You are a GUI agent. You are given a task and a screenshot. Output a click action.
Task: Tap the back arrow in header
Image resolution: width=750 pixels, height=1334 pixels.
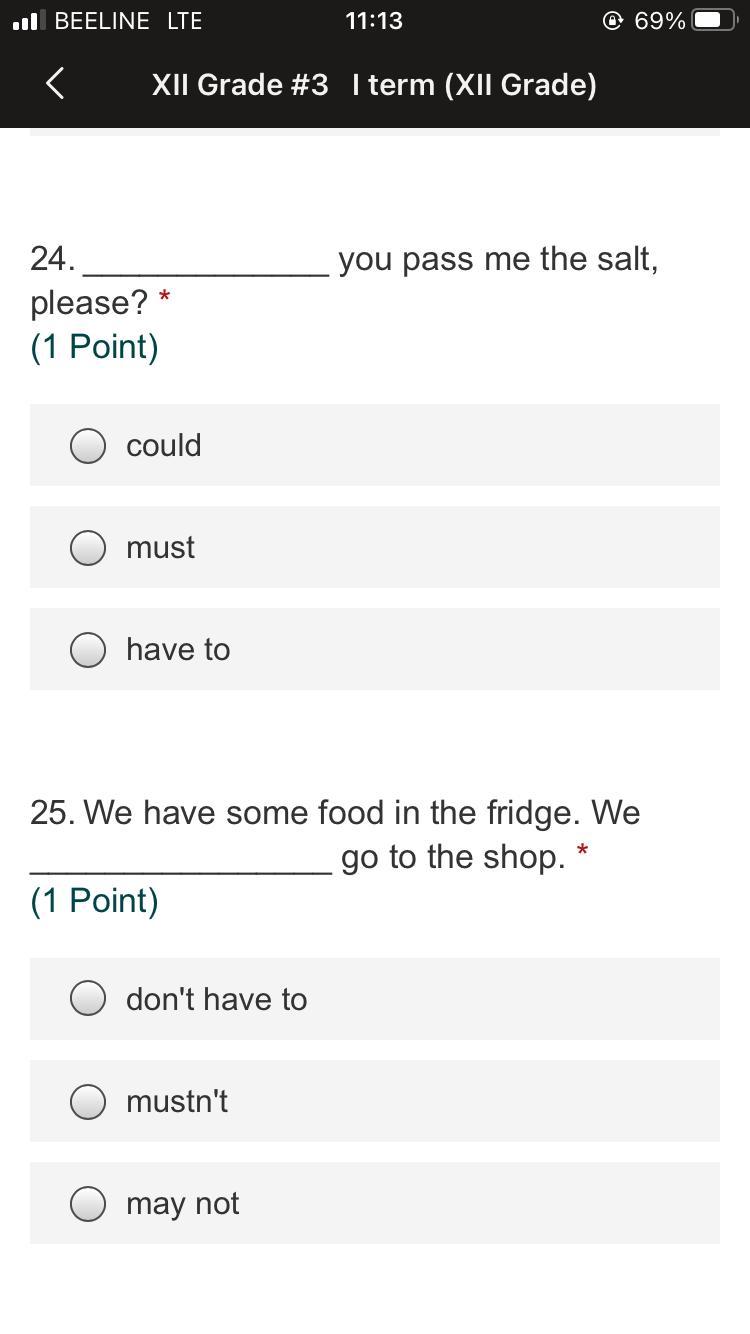[55, 84]
